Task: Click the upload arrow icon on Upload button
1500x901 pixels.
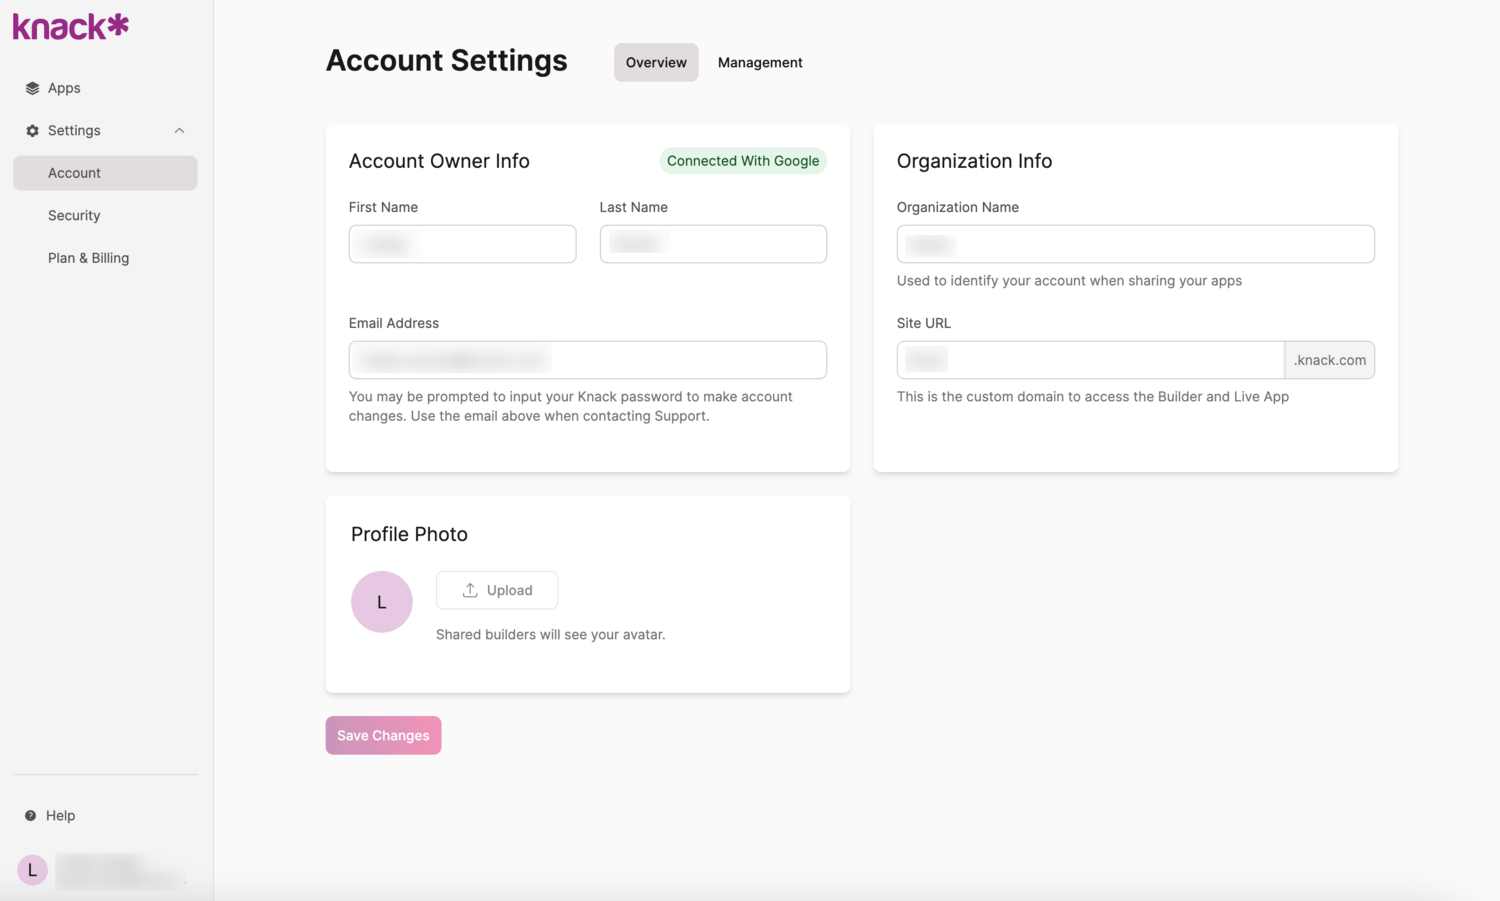Action: pyautogui.click(x=468, y=590)
